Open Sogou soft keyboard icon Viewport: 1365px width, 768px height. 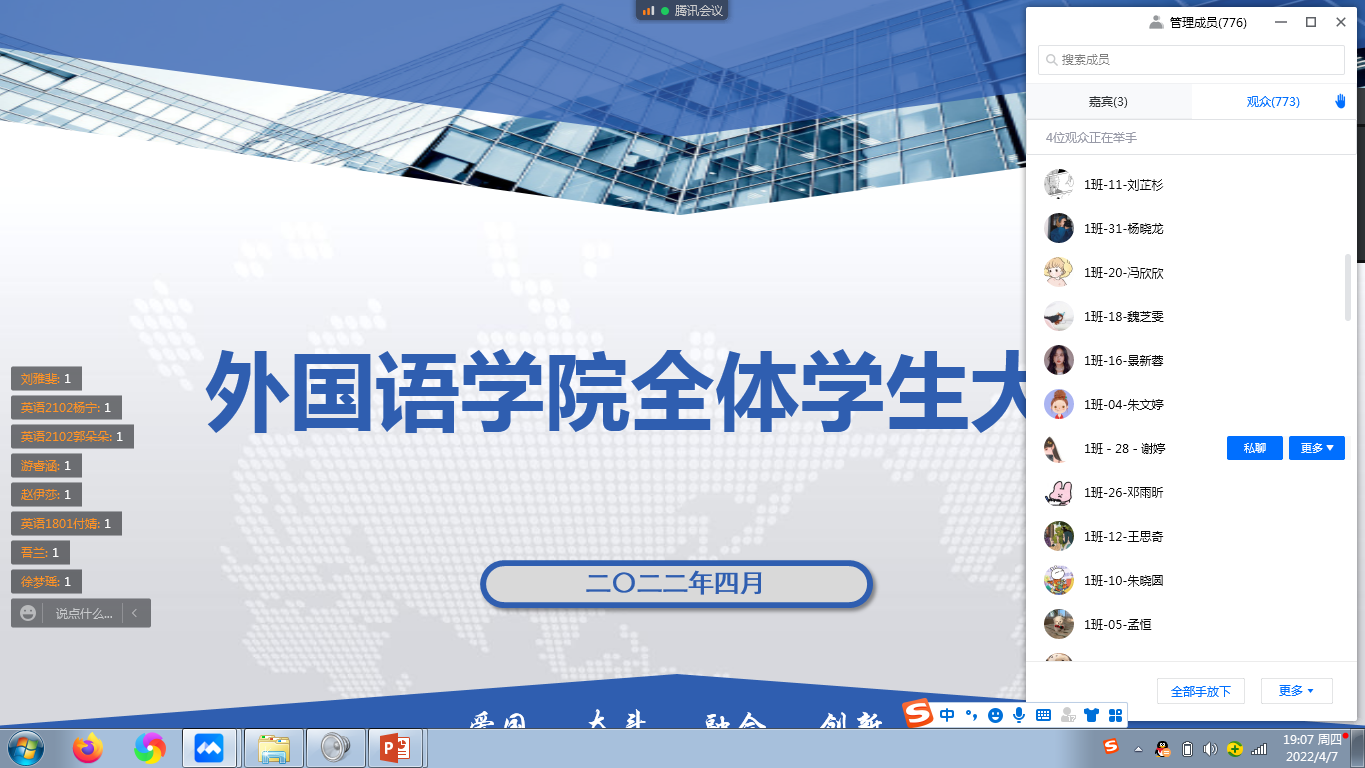click(x=1043, y=715)
